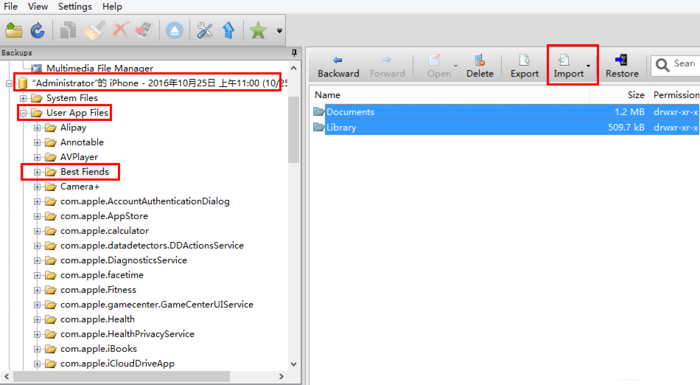Select the com.apple.calculator folder
Viewport: 700px width, 385px height.
(x=104, y=230)
